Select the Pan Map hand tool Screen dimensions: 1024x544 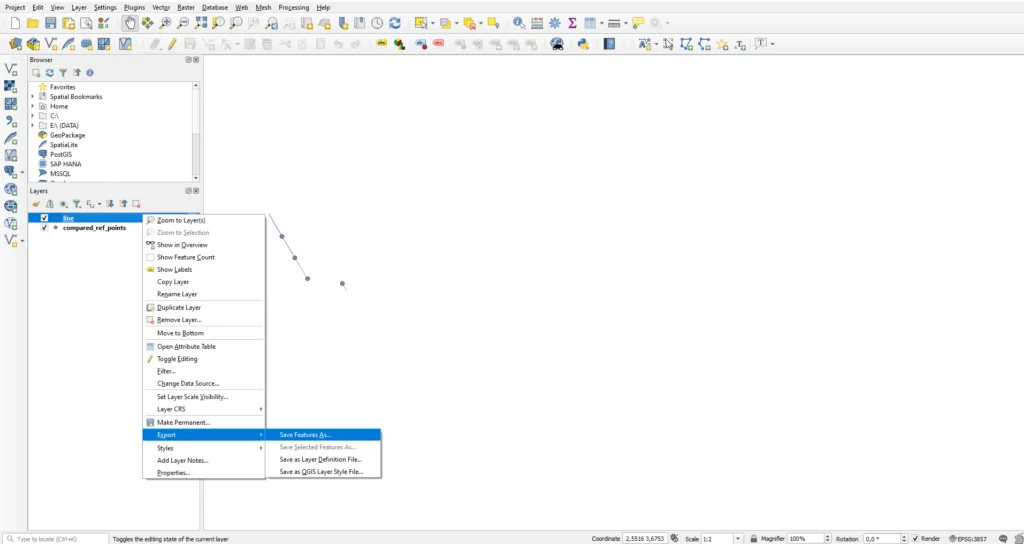(x=131, y=23)
